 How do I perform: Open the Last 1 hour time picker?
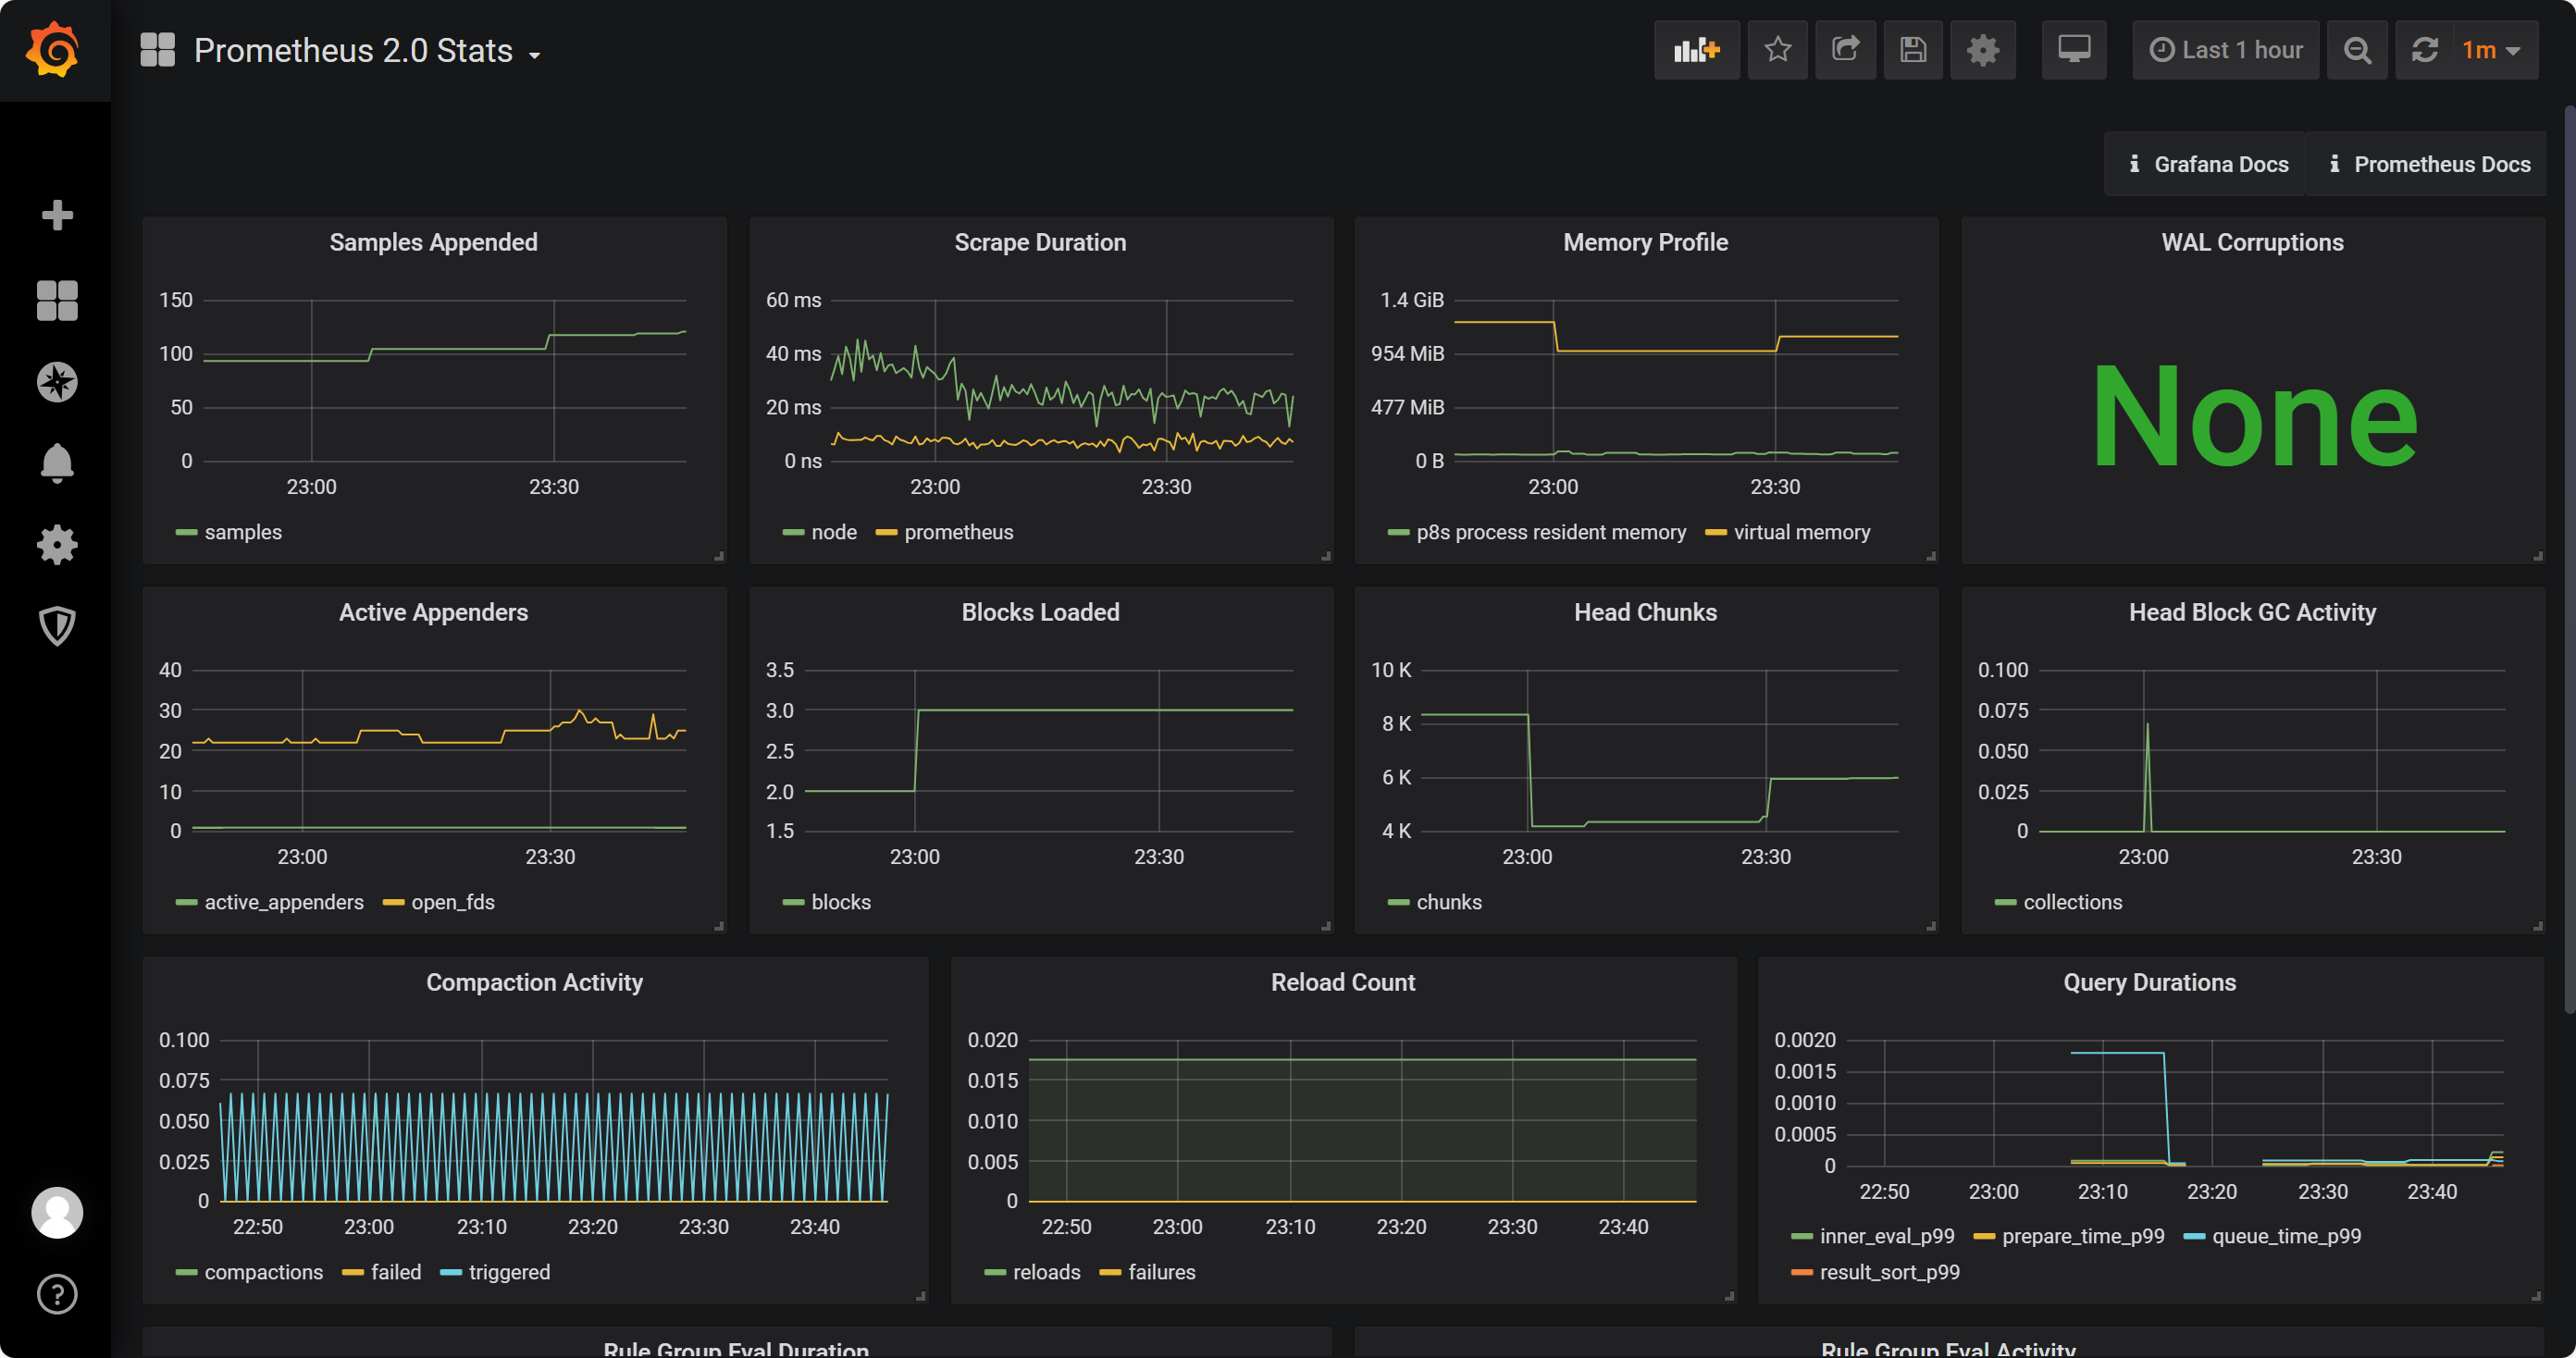(x=2225, y=50)
